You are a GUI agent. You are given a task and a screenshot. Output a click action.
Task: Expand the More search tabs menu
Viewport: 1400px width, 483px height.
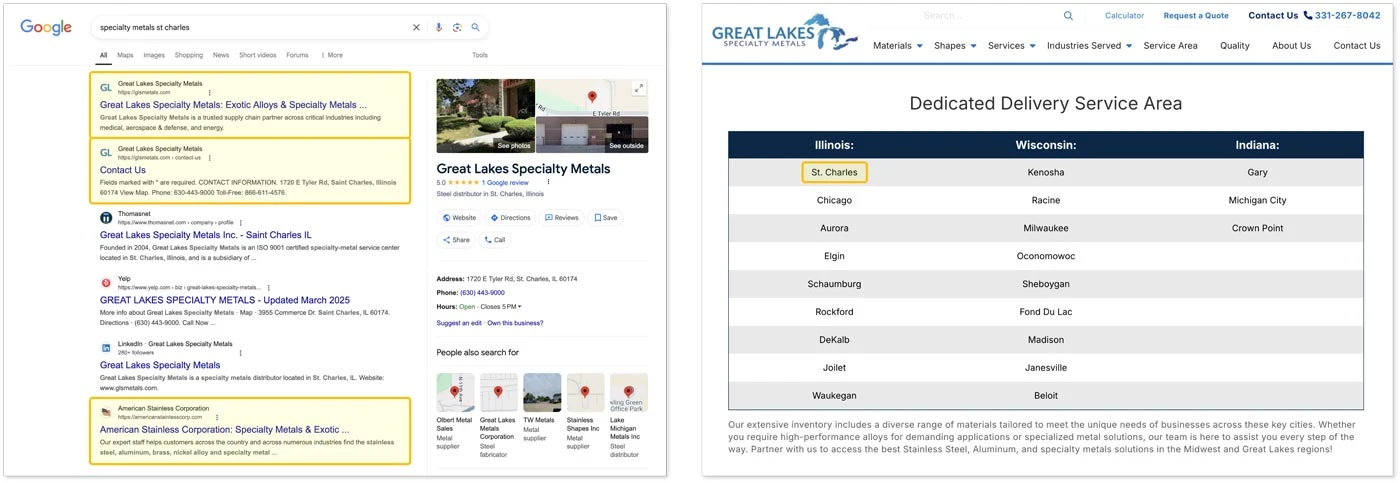pos(332,55)
